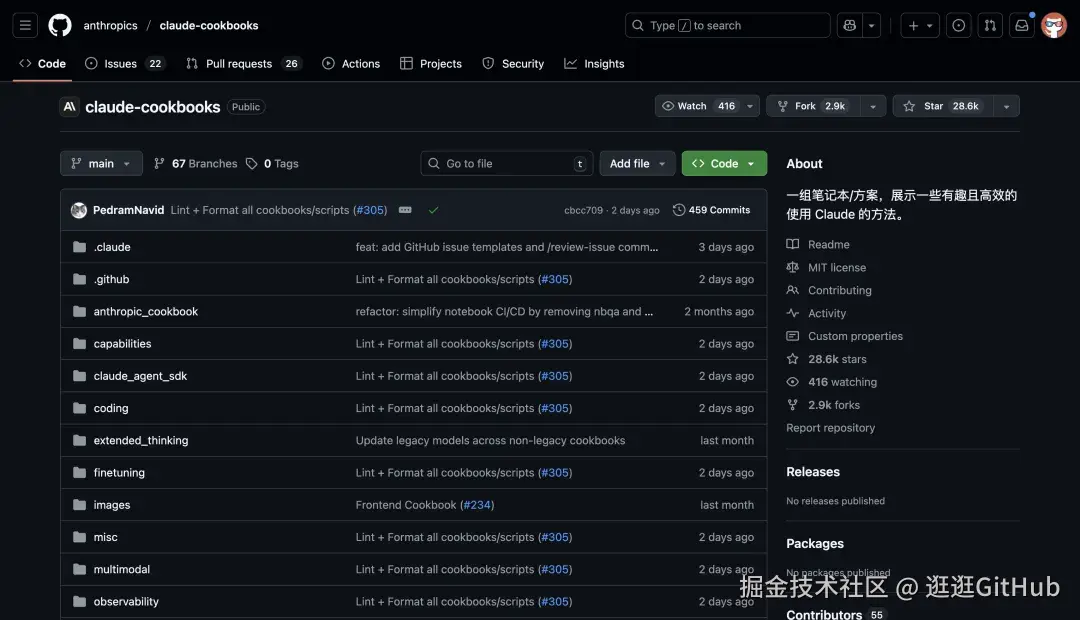Select the Code tab

43,63
